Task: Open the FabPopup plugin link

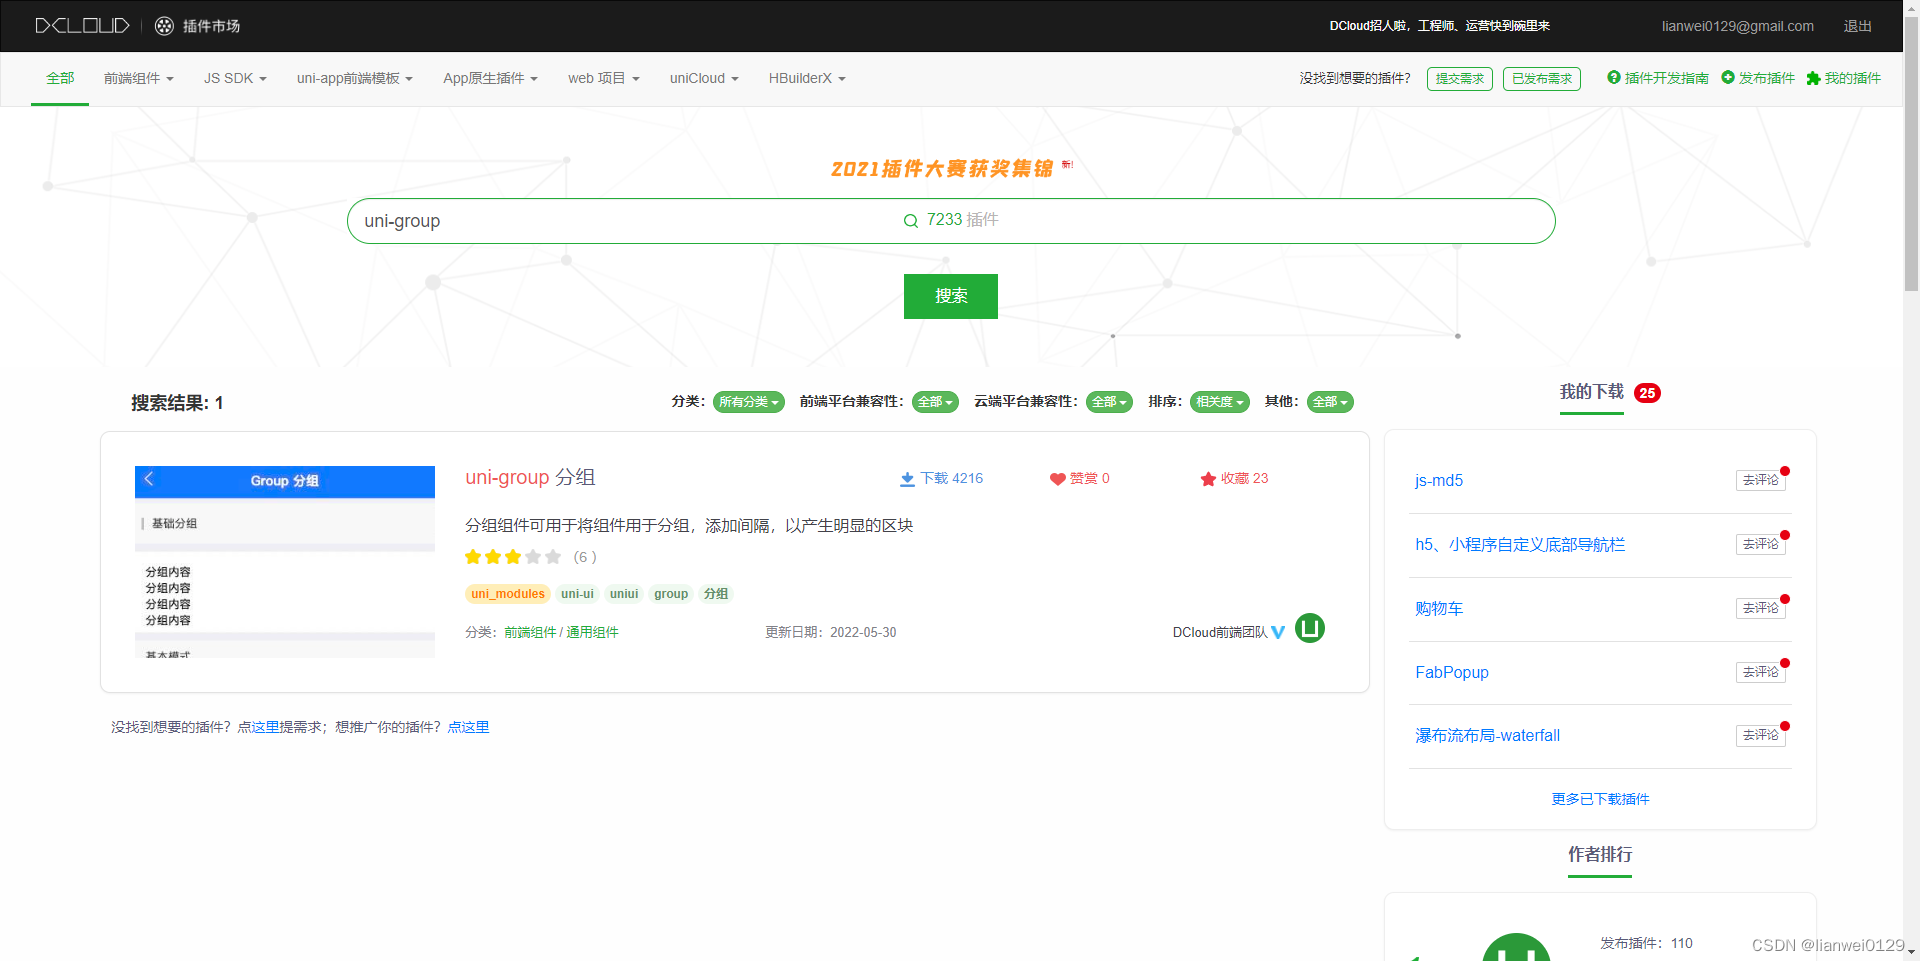Action: 1452,673
